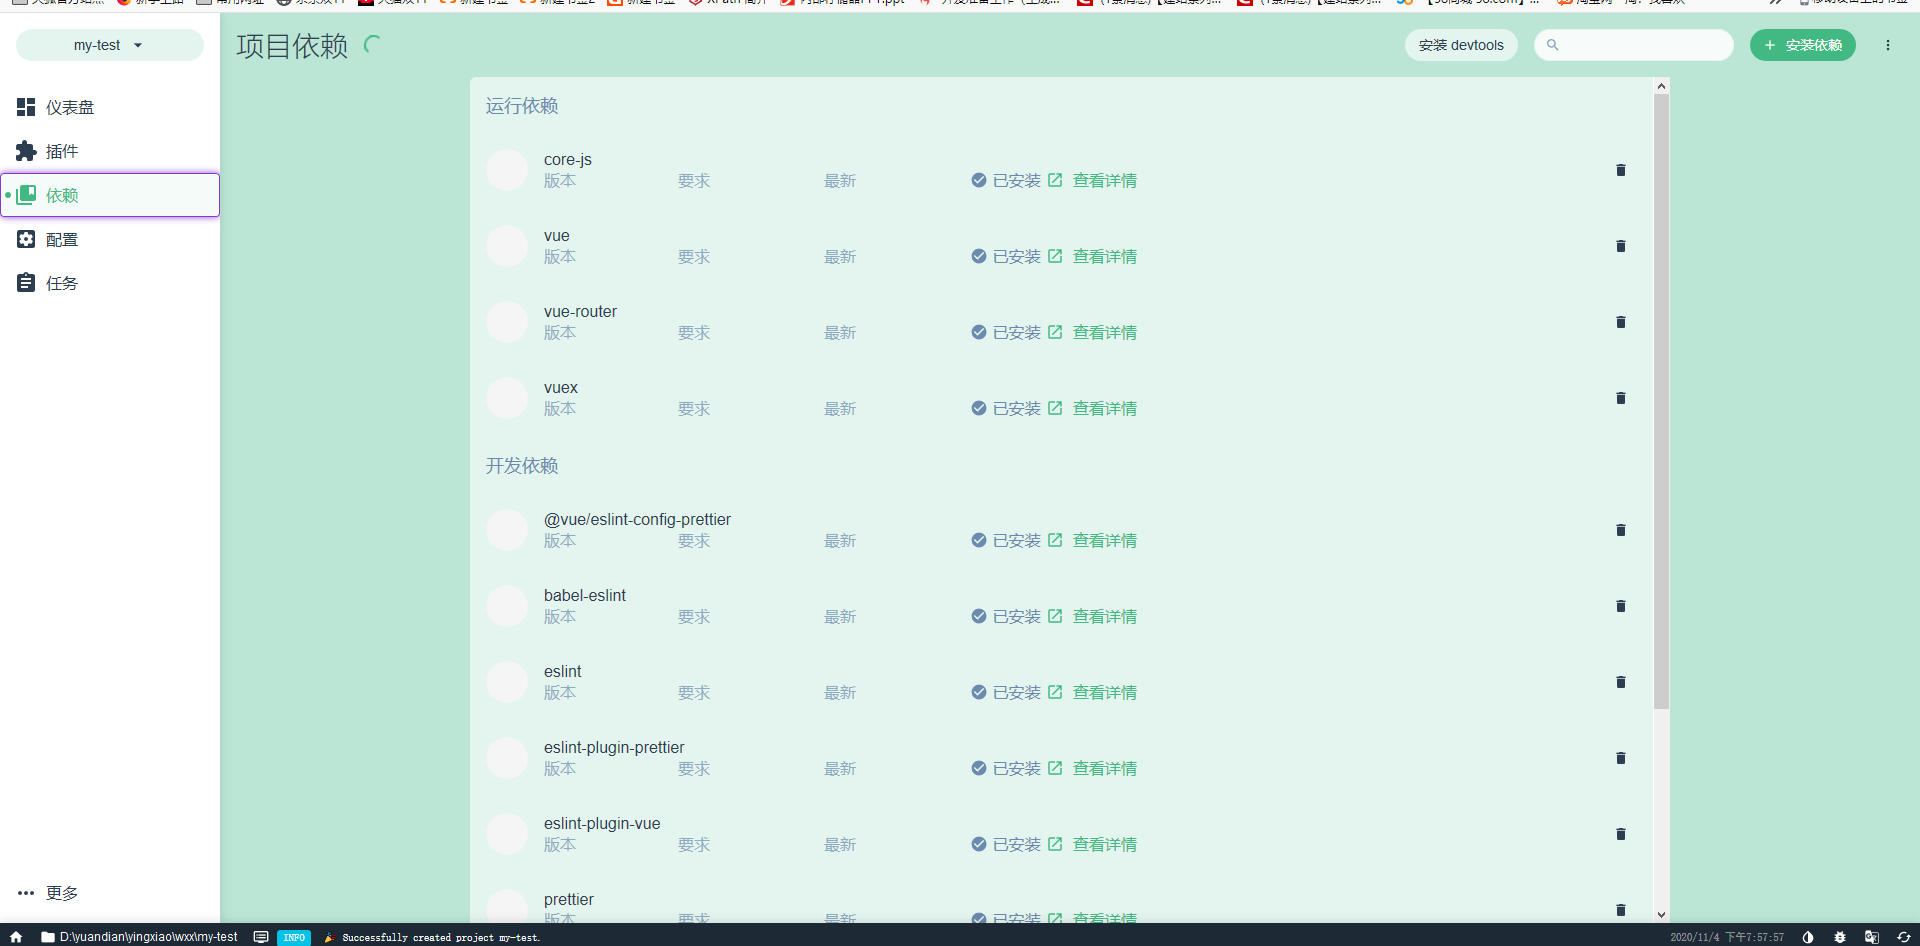Click bug report icon in status bar
The width and height of the screenshot is (1920, 946).
point(1840,937)
